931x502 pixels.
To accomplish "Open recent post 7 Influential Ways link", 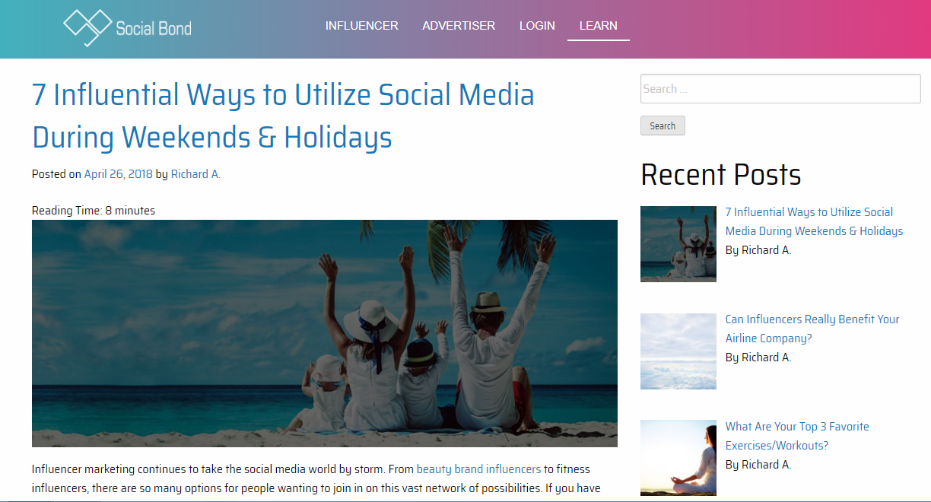I will 813,222.
